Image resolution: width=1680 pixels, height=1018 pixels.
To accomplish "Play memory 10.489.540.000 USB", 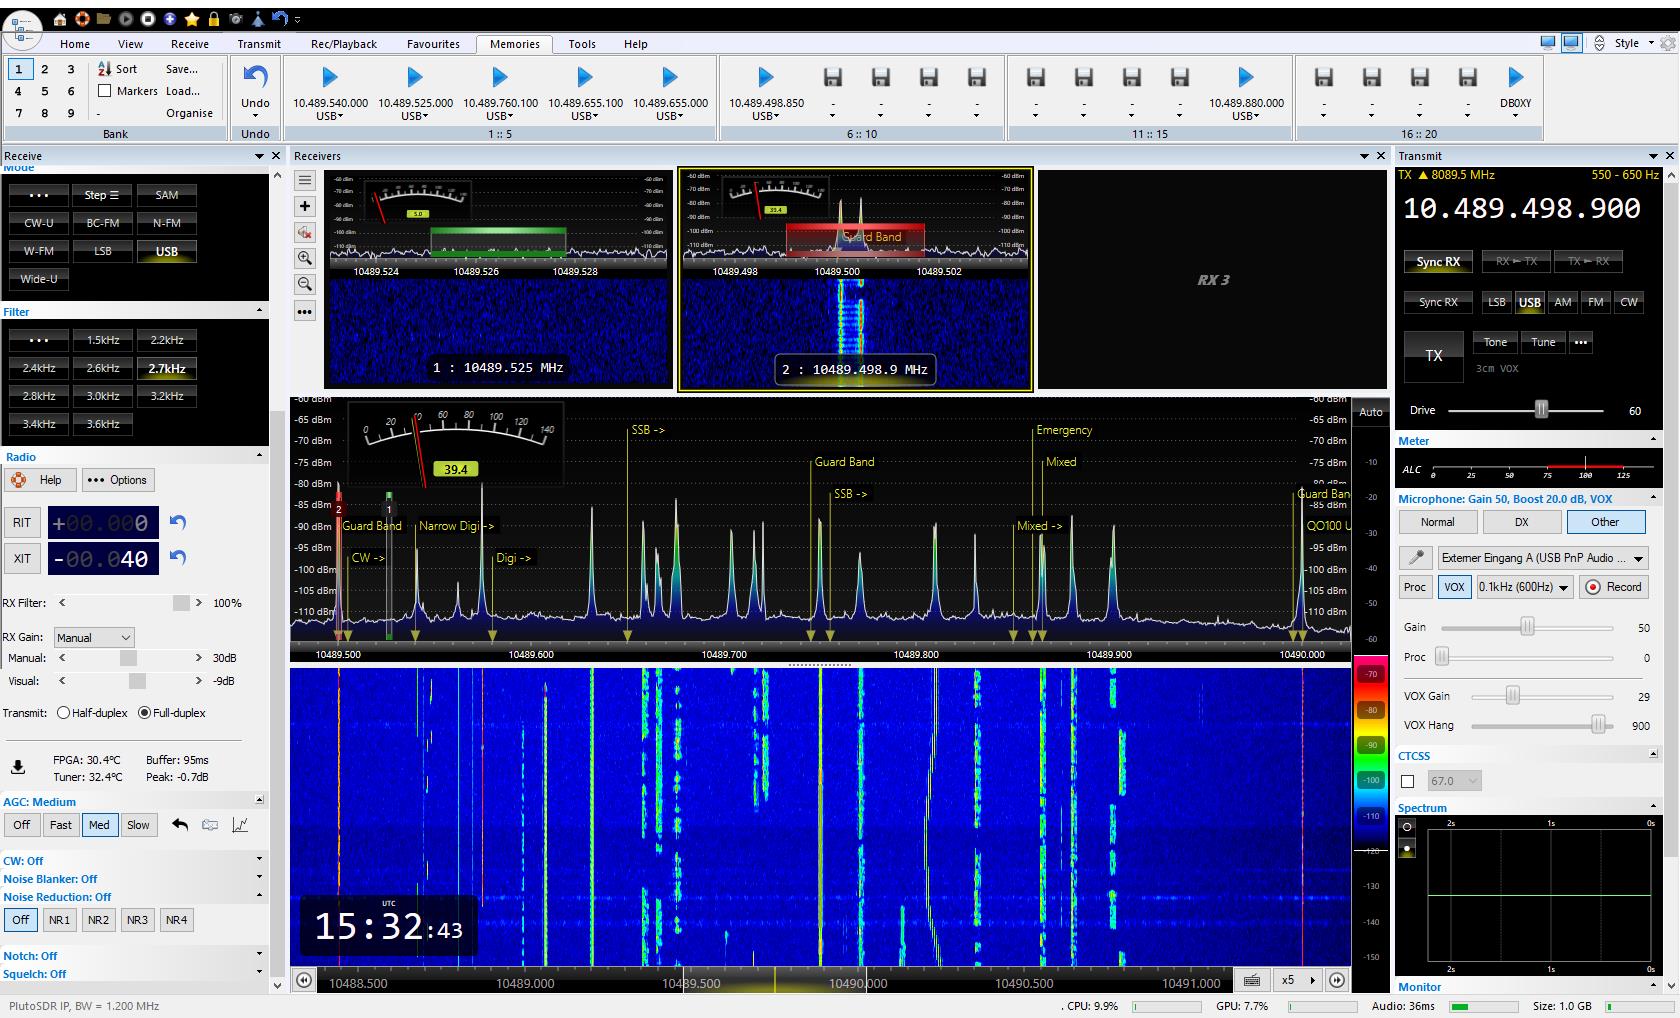I will pos(330,78).
